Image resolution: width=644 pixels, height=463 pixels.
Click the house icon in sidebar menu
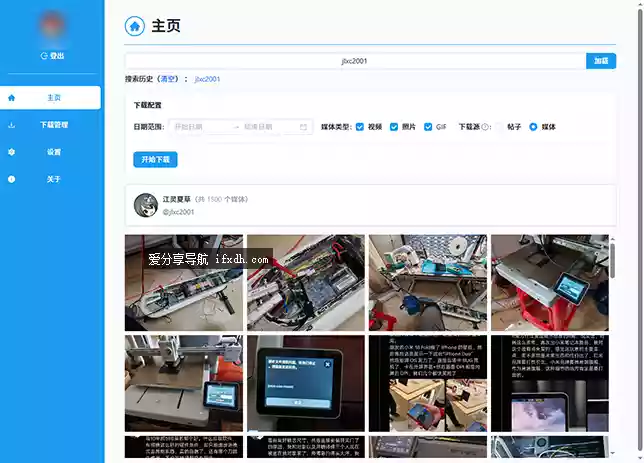coord(12,98)
